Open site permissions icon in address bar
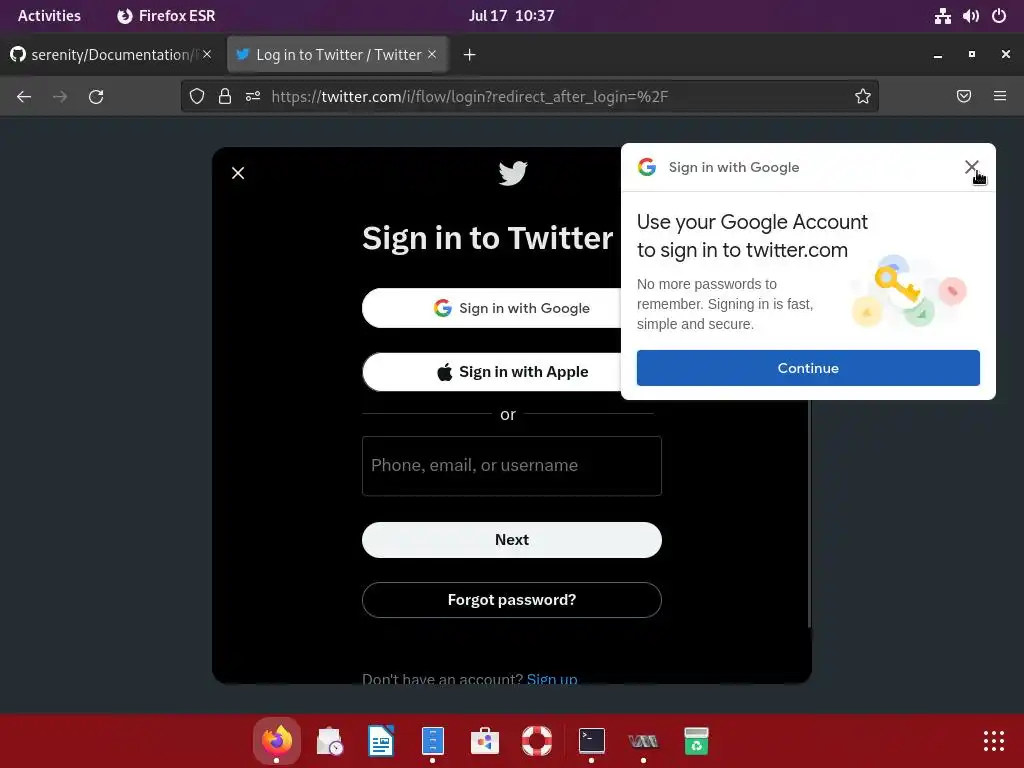 253,97
